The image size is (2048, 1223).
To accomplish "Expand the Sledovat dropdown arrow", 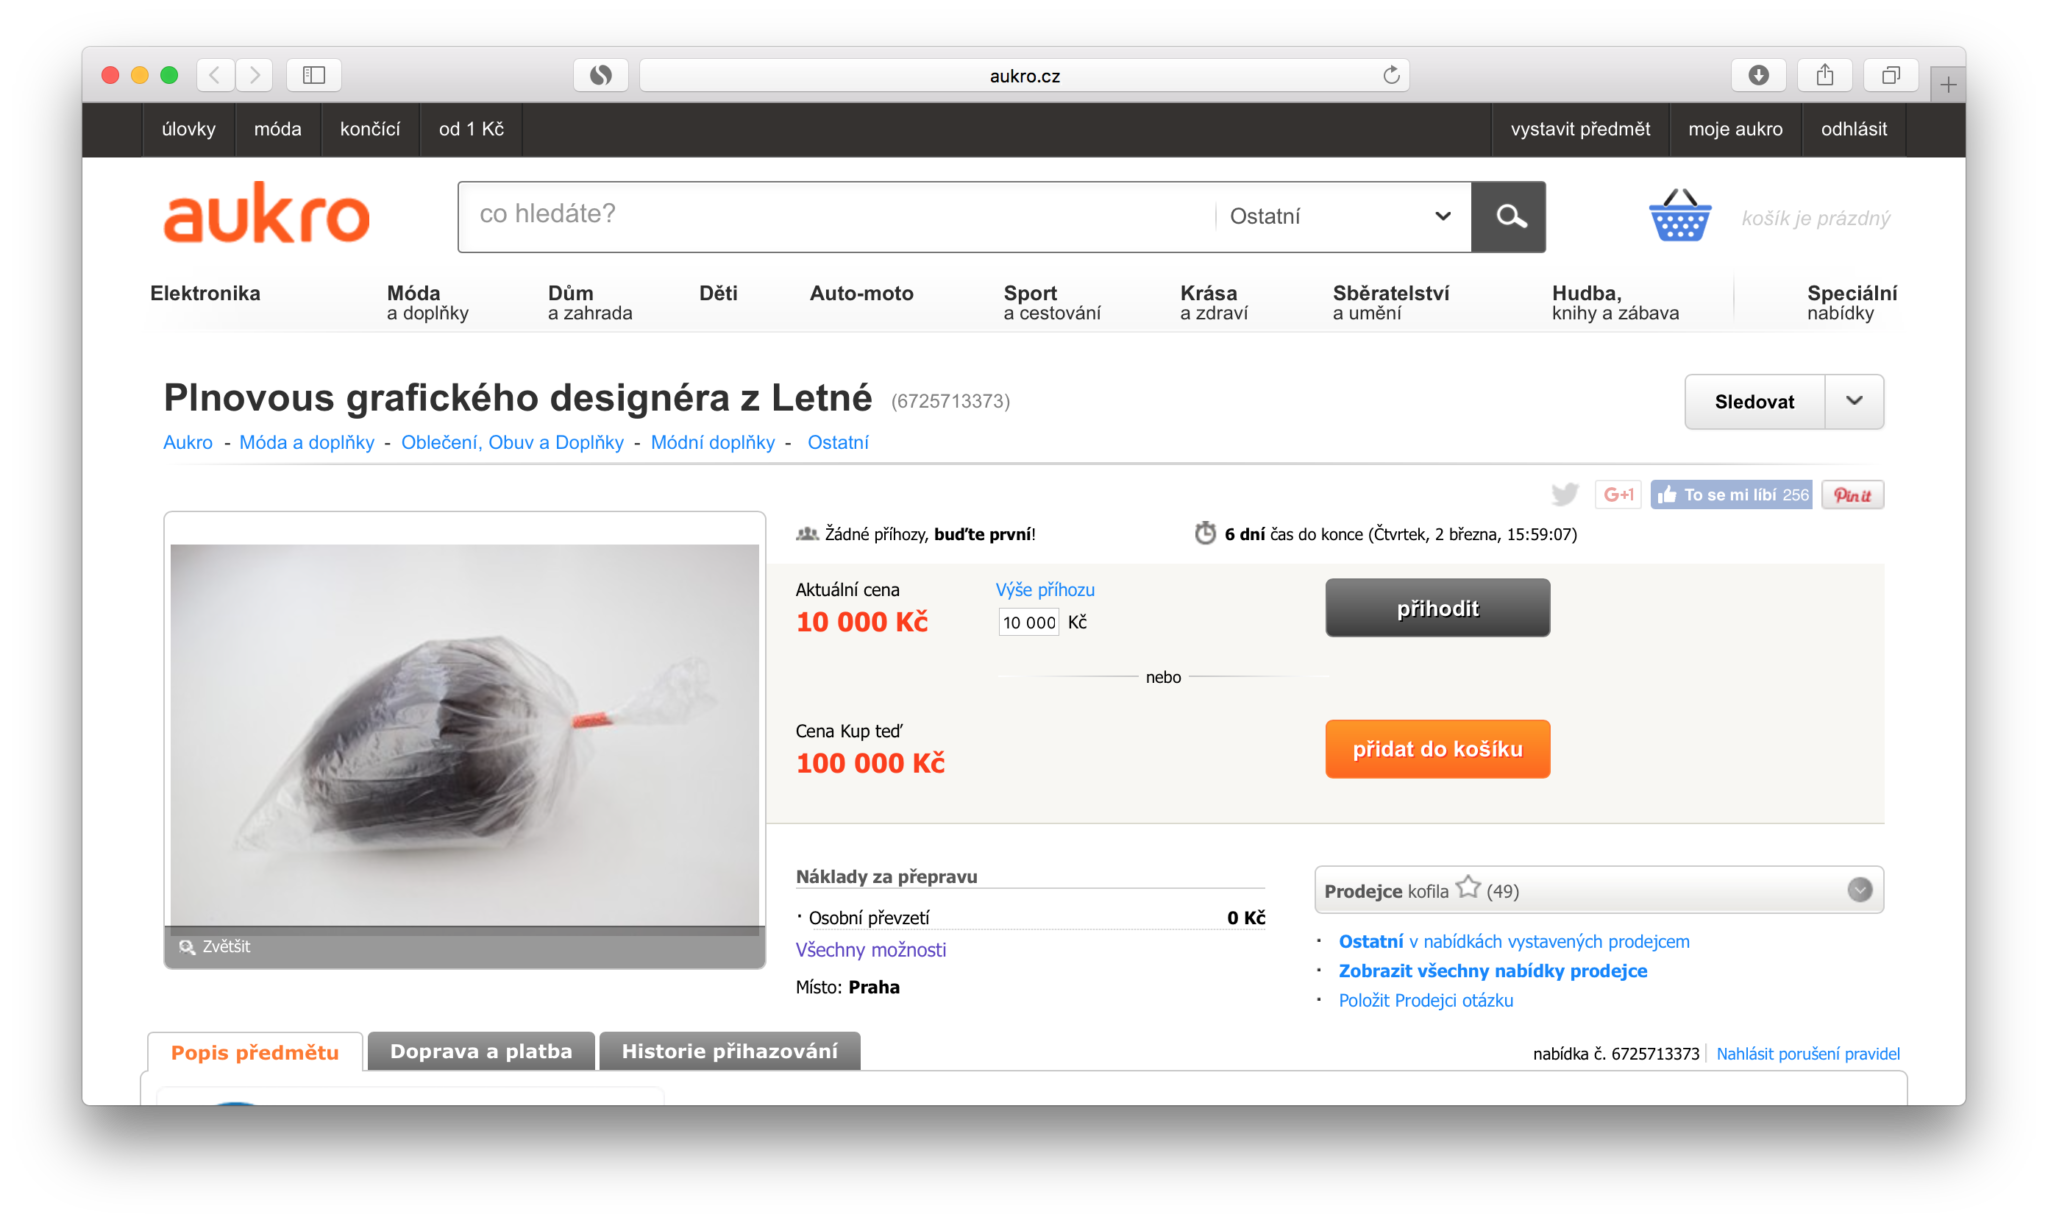I will pyautogui.click(x=1854, y=401).
